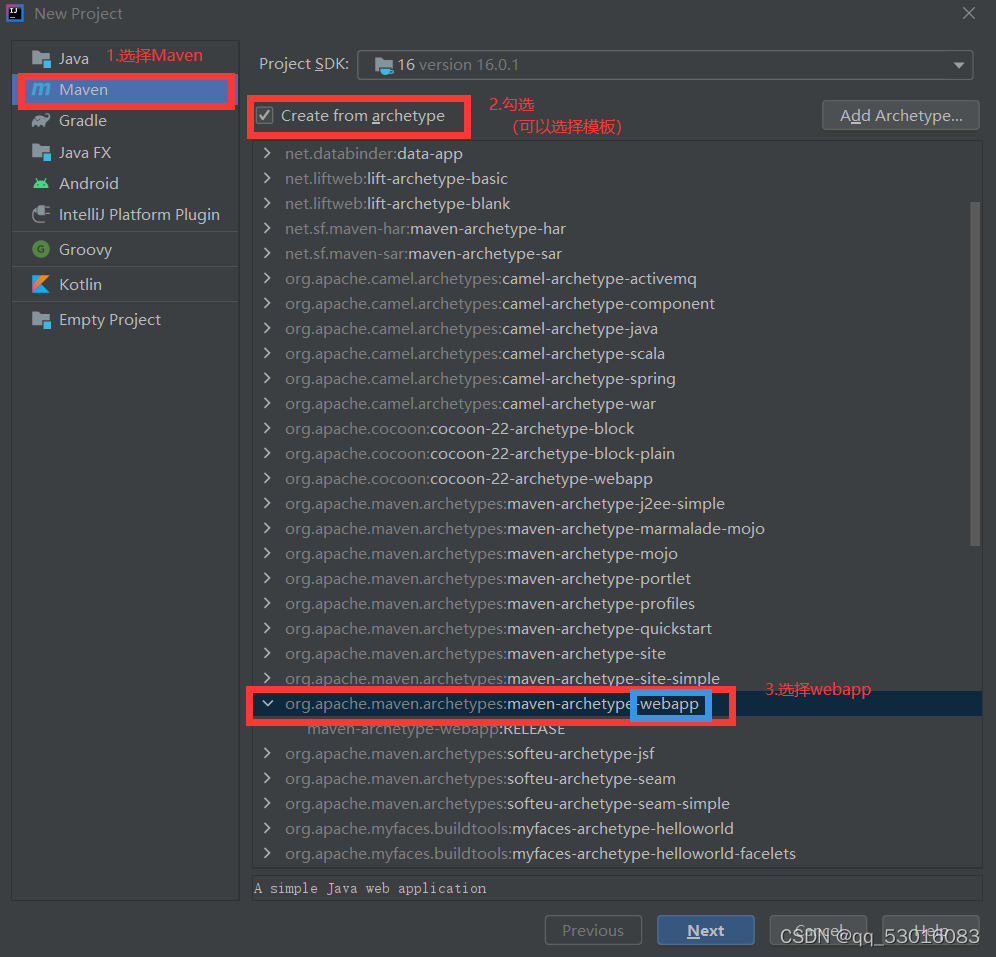Select maven-archetype-j2ee-simple row
This screenshot has height=957, width=996.
point(617,504)
